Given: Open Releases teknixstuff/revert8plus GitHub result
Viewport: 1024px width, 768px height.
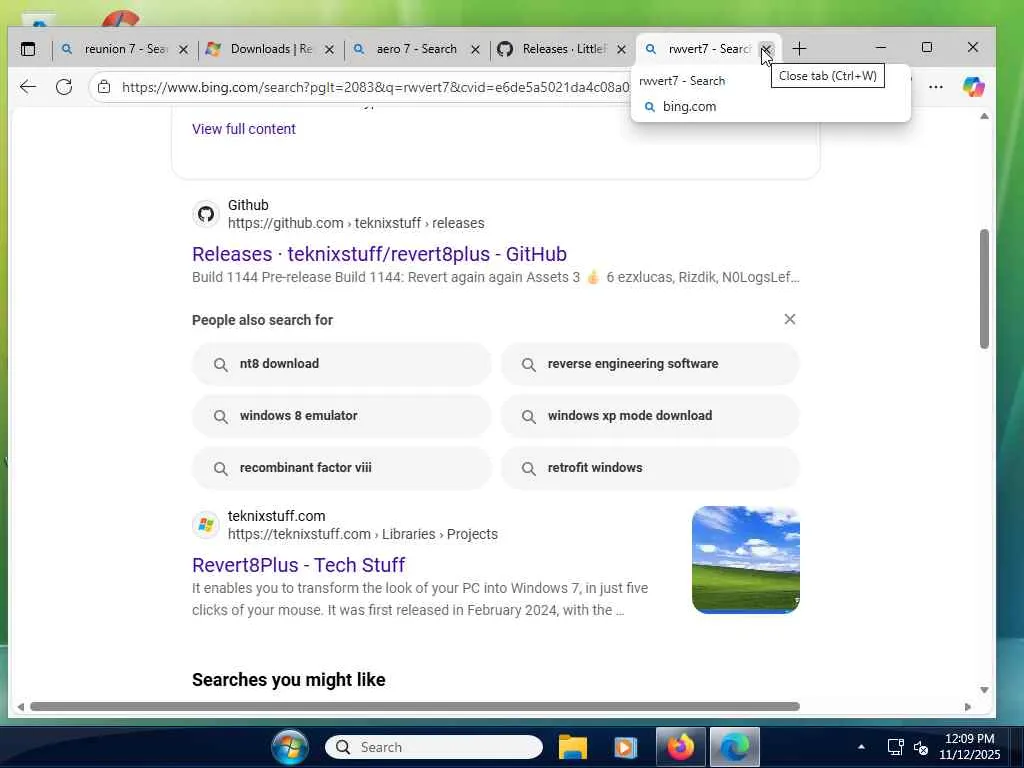Looking at the screenshot, I should tap(379, 254).
